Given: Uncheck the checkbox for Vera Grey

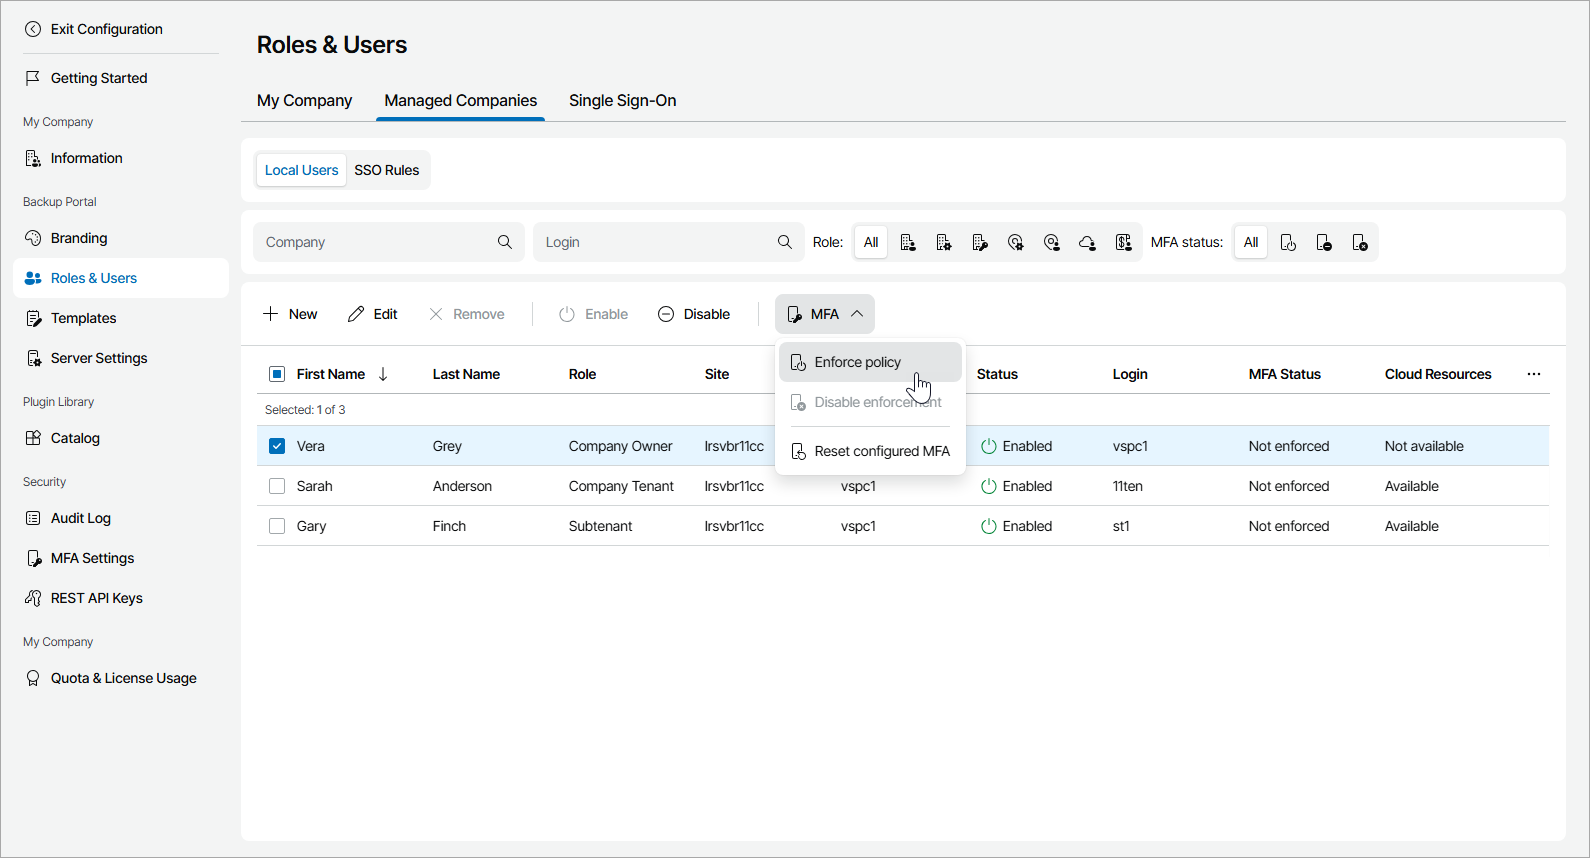Looking at the screenshot, I should pos(277,446).
